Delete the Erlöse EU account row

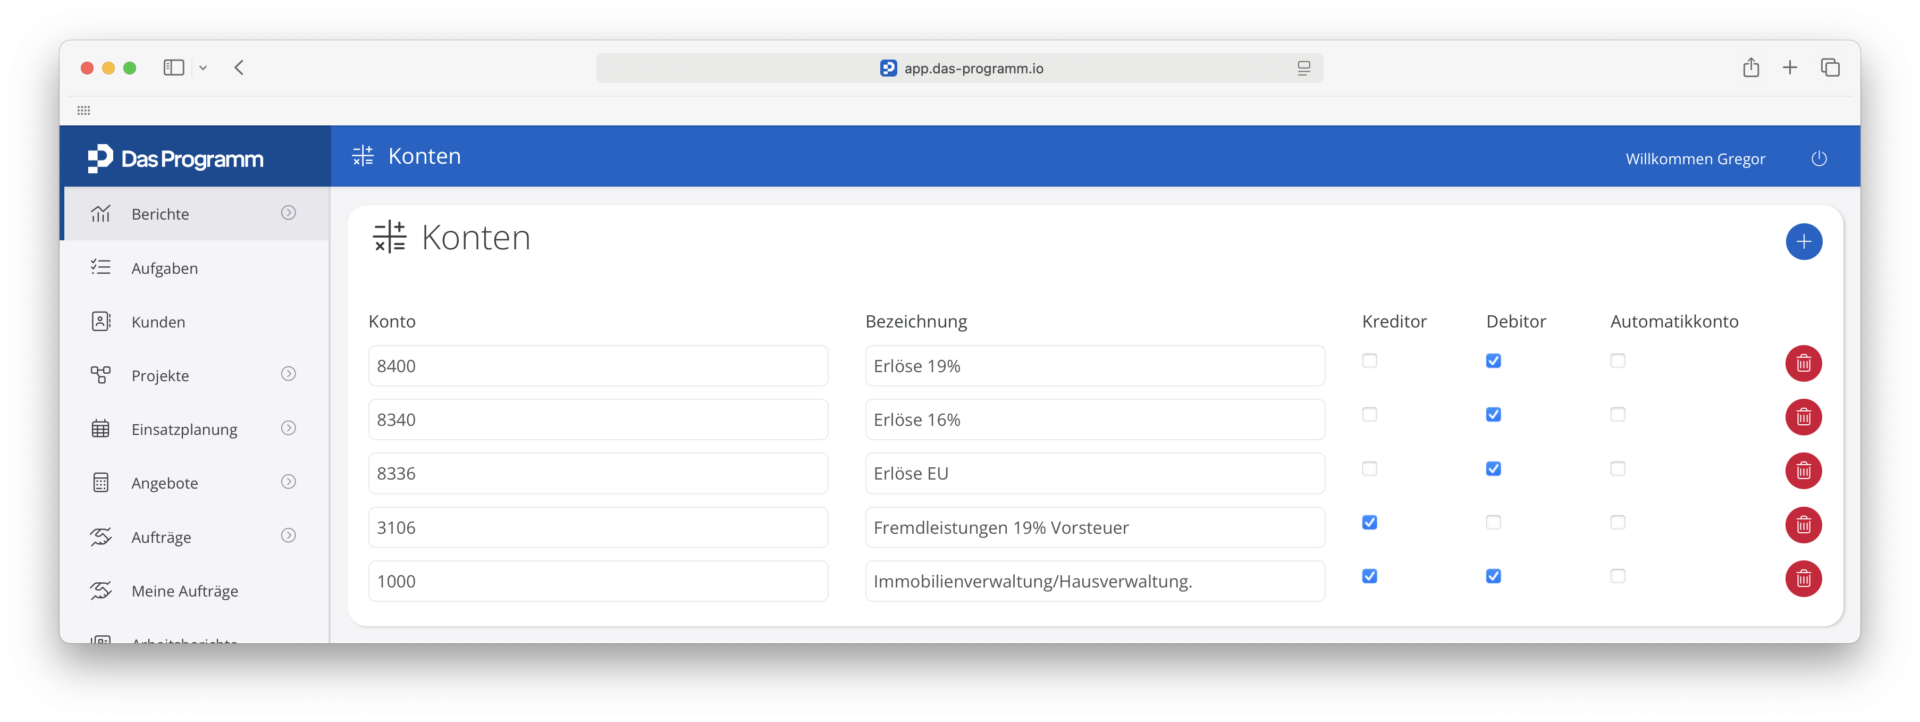tap(1803, 471)
